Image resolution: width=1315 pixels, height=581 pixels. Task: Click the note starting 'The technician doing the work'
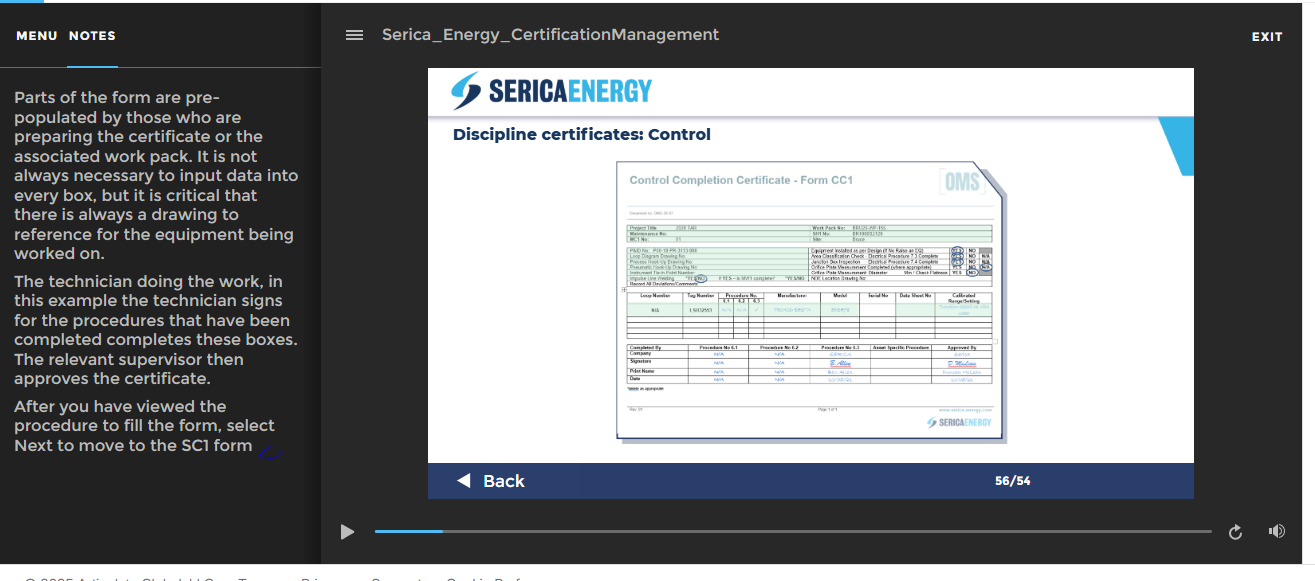pyautogui.click(x=156, y=330)
